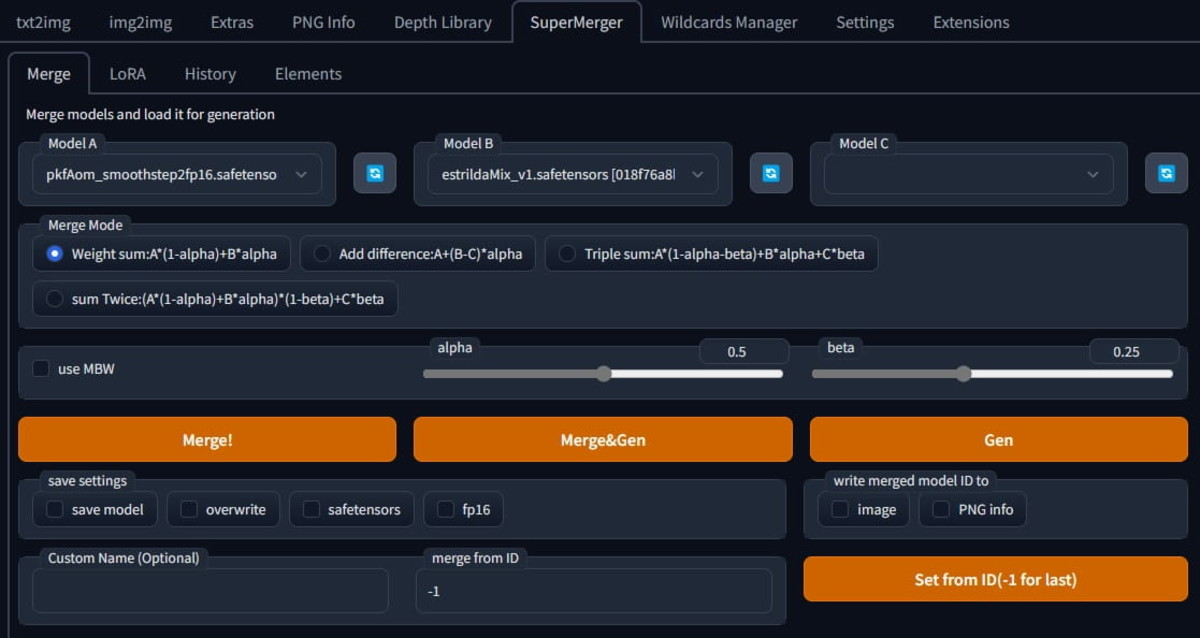
Task: Open the Model A dropdown
Action: (x=177, y=174)
